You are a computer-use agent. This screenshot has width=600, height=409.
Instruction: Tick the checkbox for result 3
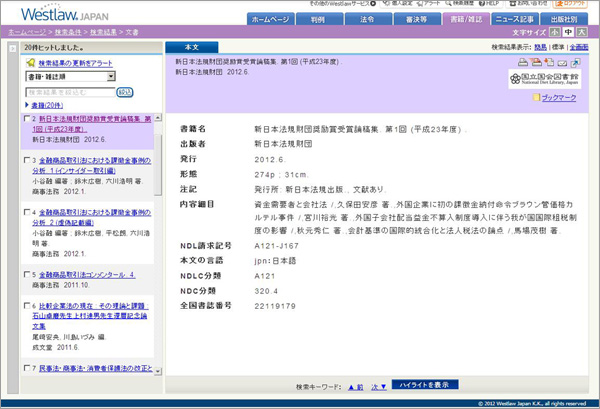point(25,160)
